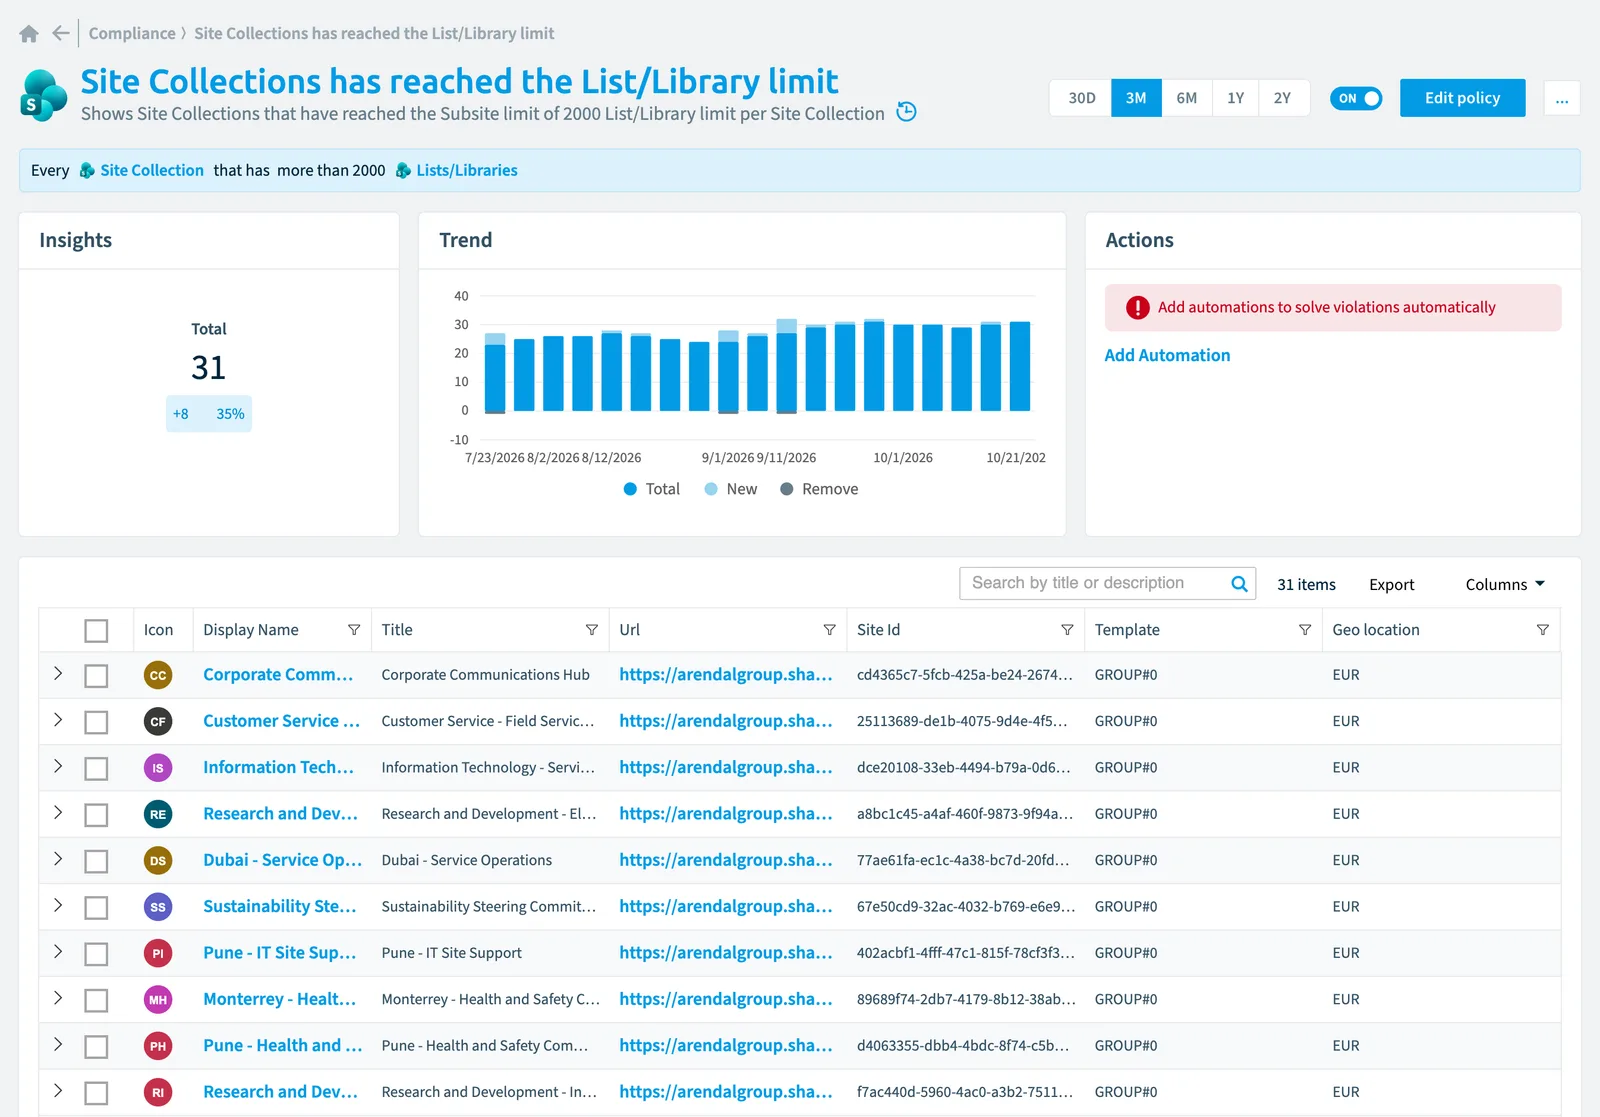Select the 1Y time range
This screenshot has width=1600, height=1117.
coord(1236,98)
